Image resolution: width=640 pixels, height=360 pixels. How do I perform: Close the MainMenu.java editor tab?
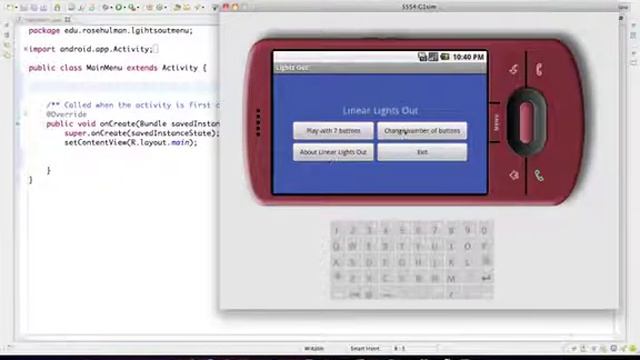tap(67, 20)
